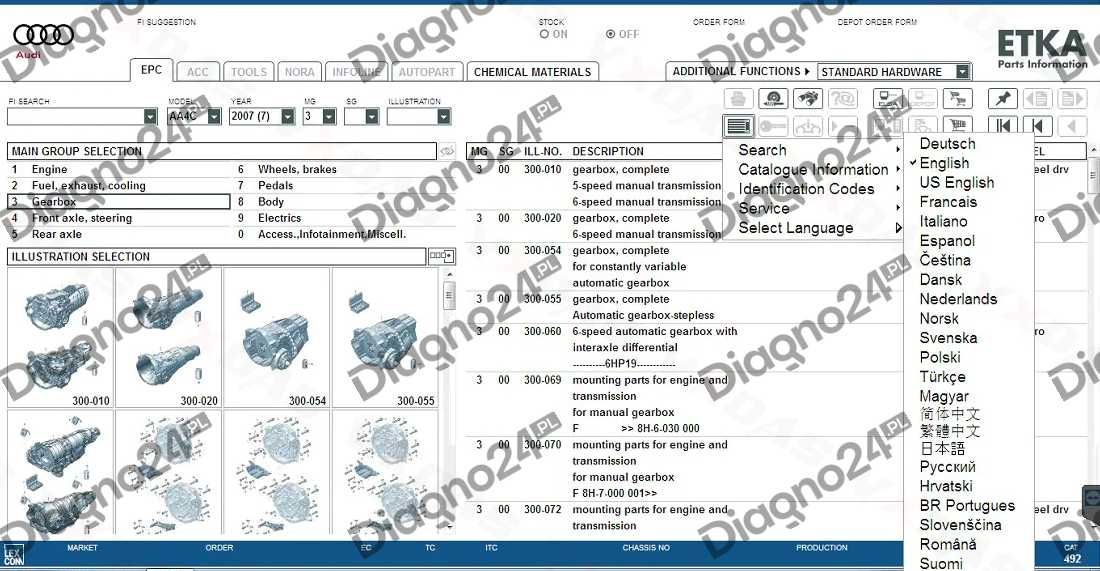Click the computer terminal icon
Image resolution: width=1100 pixels, height=571 pixels.
tap(887, 99)
